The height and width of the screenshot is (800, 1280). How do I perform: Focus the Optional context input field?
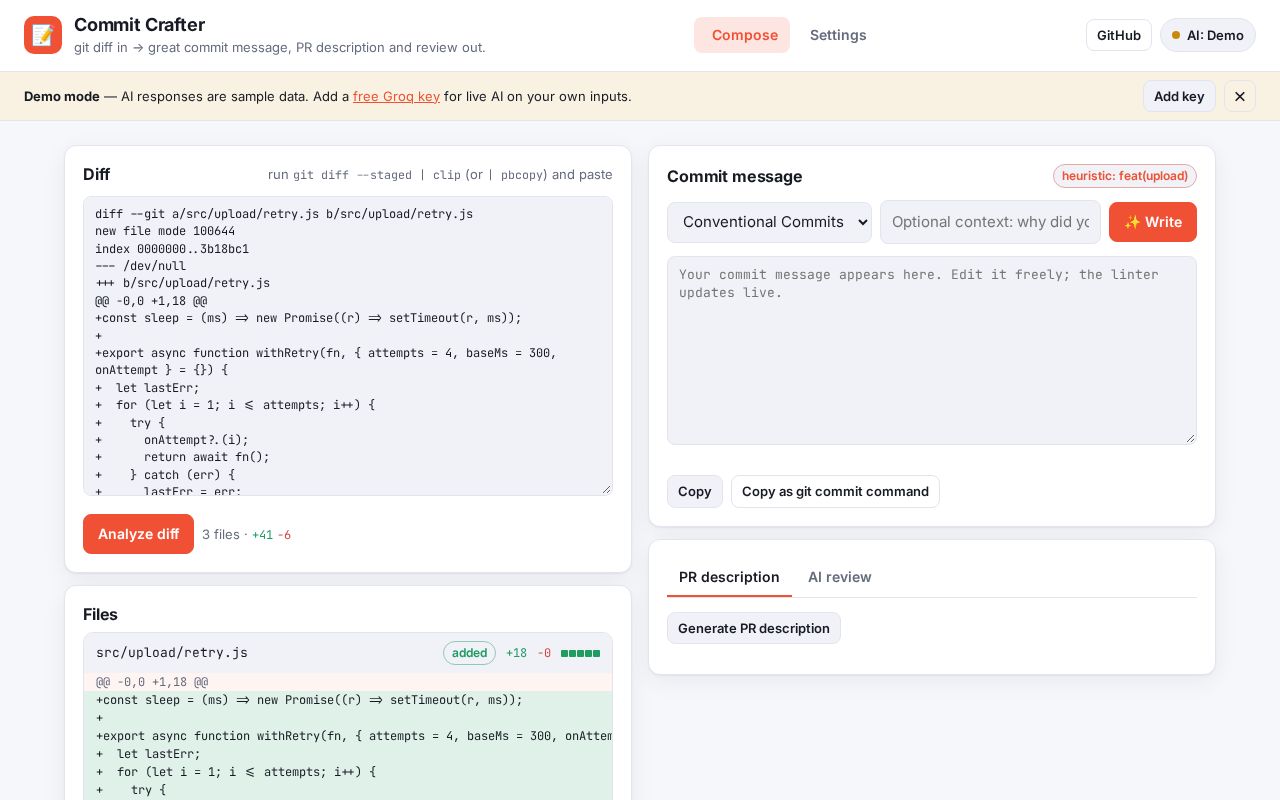click(x=990, y=222)
